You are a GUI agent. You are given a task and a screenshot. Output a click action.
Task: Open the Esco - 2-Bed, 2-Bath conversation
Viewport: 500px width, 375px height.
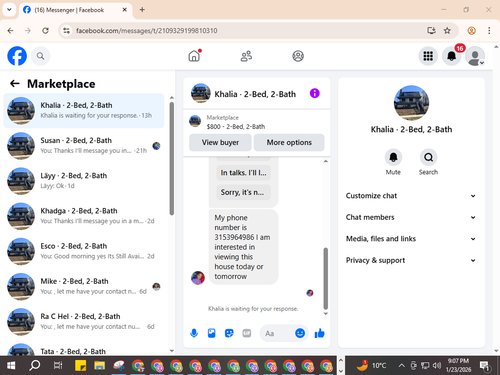tap(84, 251)
